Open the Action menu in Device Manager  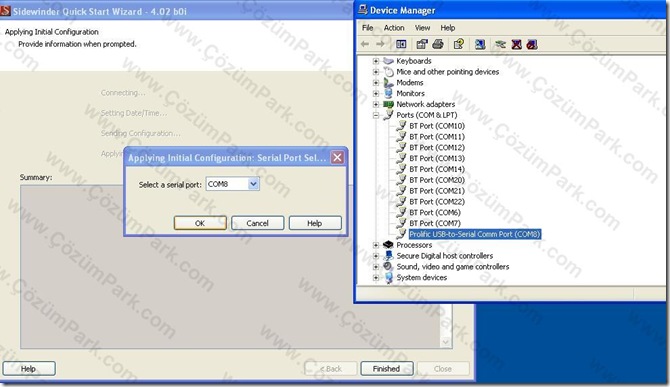point(394,28)
